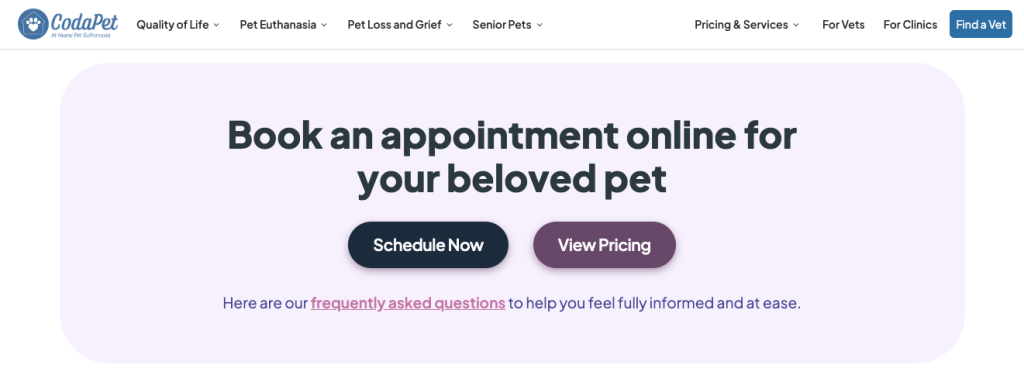
Task: Click the View Pricing button
Action: click(604, 245)
